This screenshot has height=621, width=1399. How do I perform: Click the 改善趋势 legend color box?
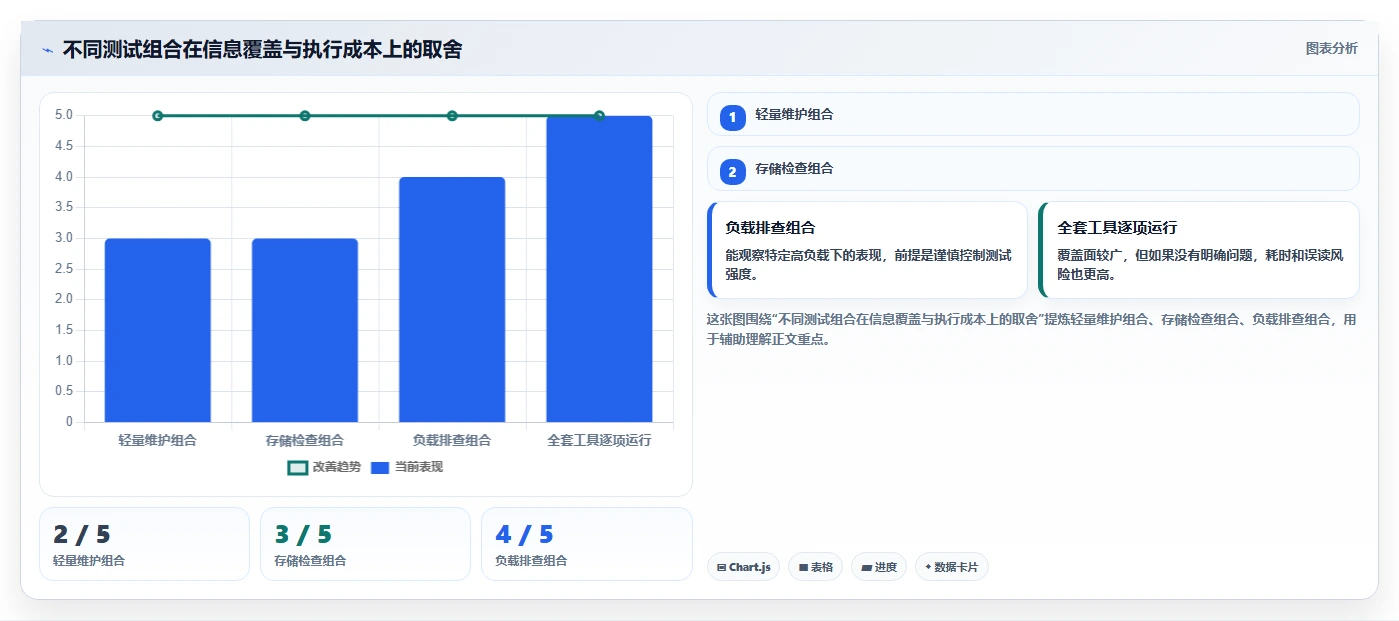297,468
